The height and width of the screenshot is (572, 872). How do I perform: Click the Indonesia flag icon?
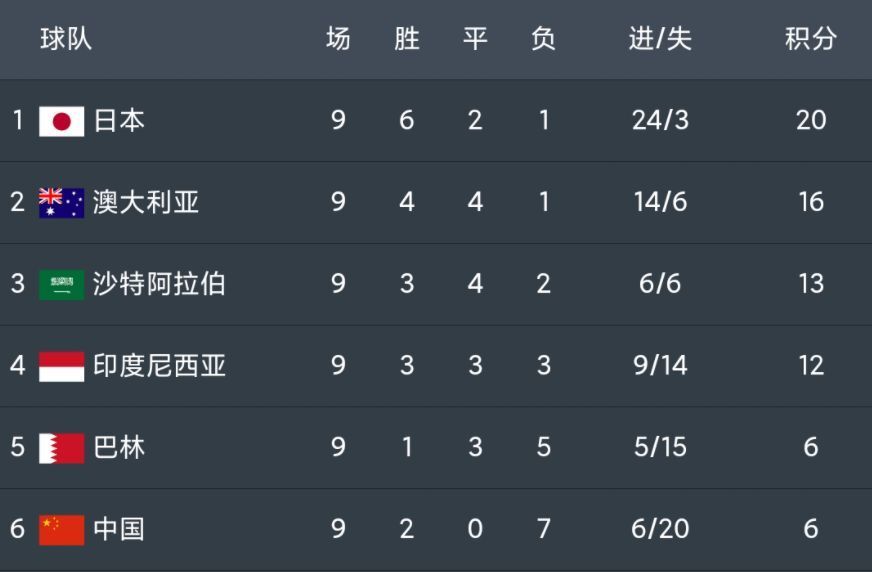pyautogui.click(x=62, y=366)
